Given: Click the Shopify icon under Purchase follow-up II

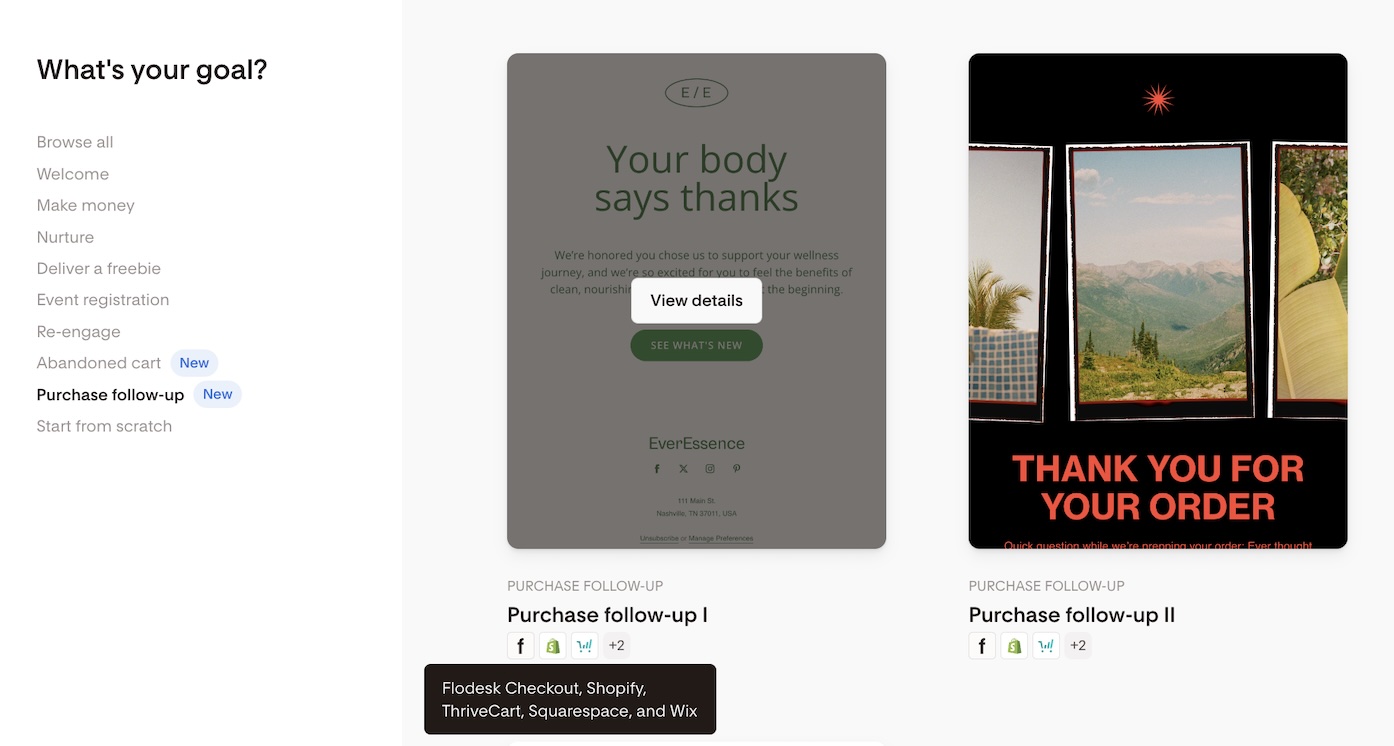Looking at the screenshot, I should click(1014, 646).
